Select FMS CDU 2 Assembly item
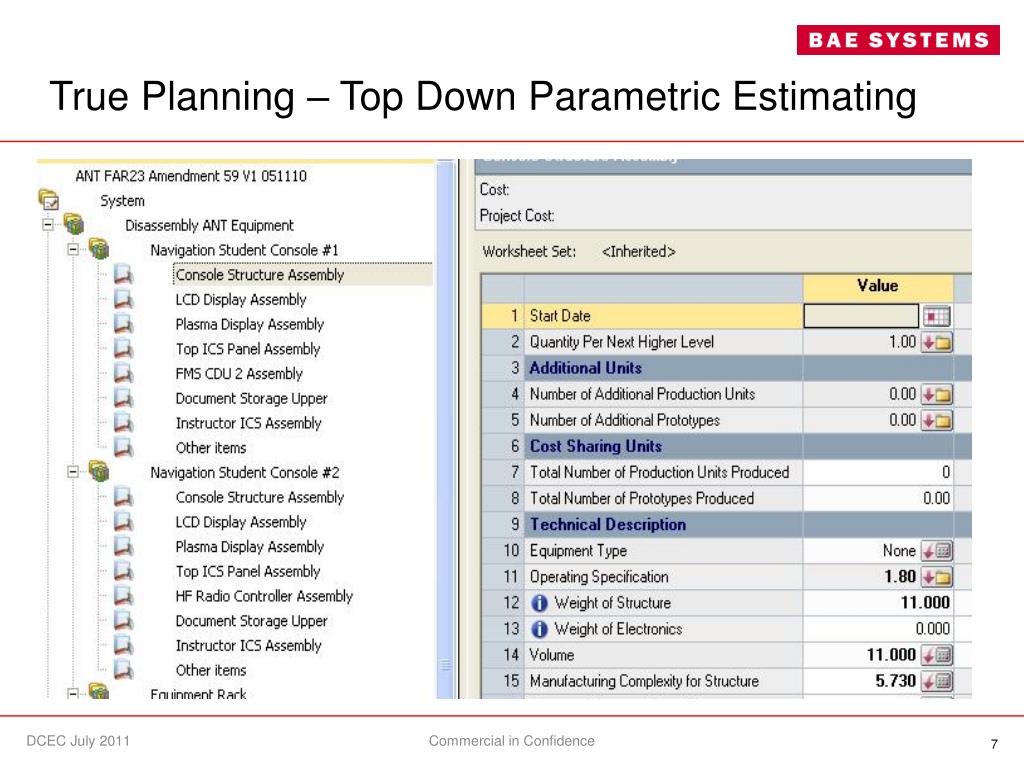 [x=239, y=374]
